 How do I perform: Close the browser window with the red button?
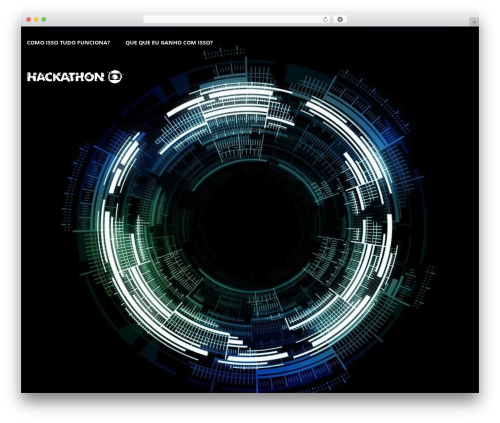29,19
